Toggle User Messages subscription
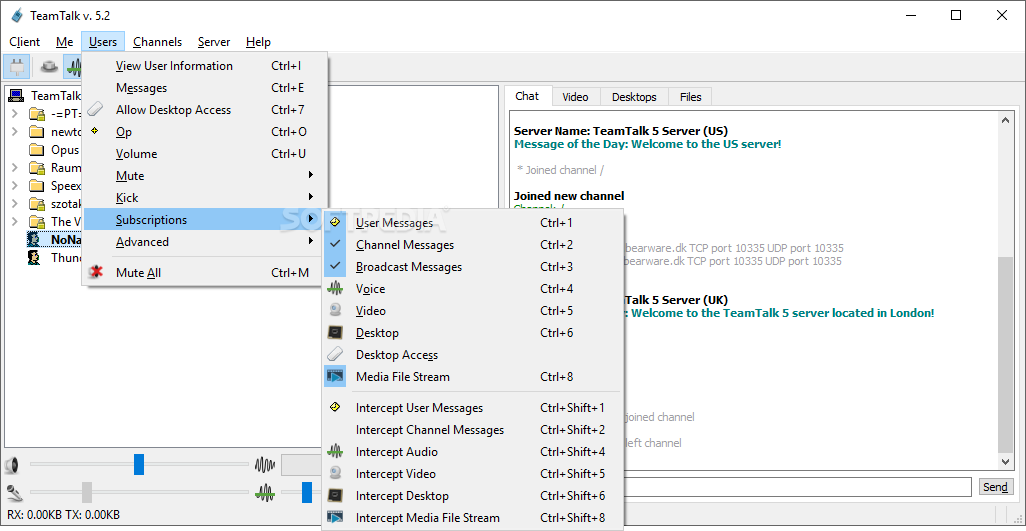This screenshot has width=1026, height=531. click(x=474, y=223)
